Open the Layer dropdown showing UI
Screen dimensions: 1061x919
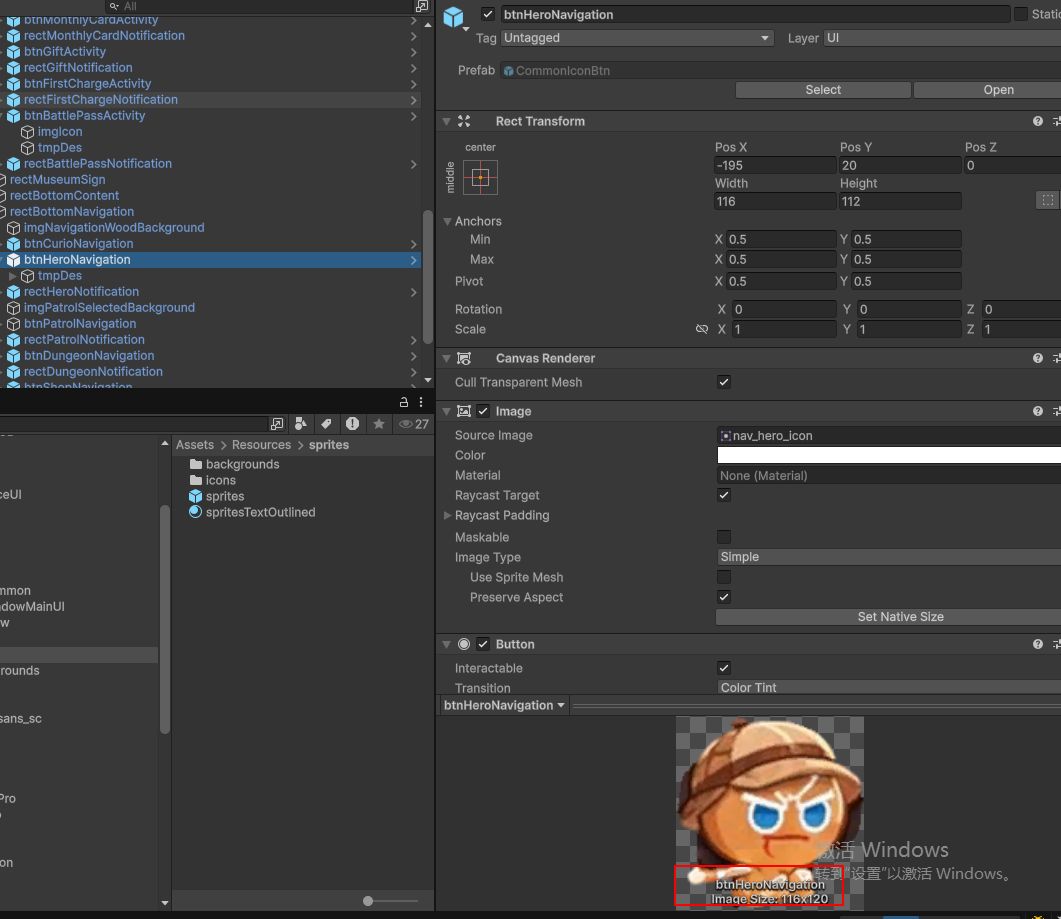click(942, 38)
